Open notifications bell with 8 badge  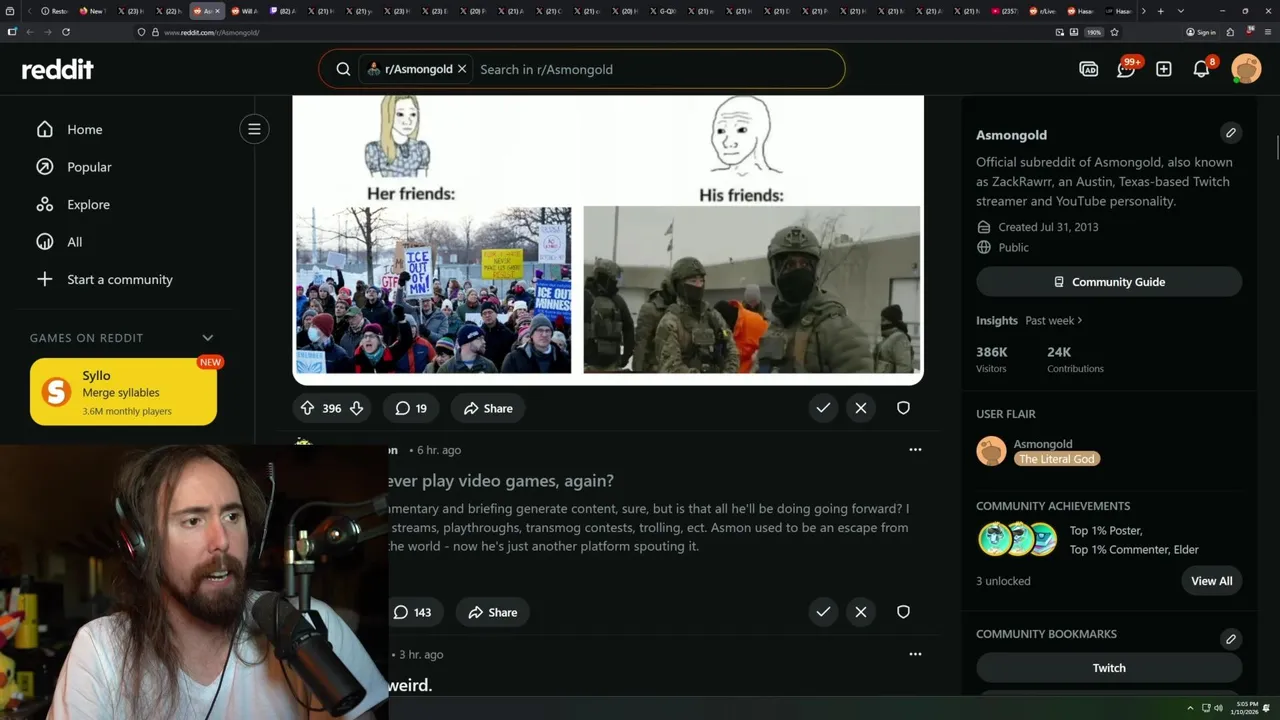tap(1202, 69)
